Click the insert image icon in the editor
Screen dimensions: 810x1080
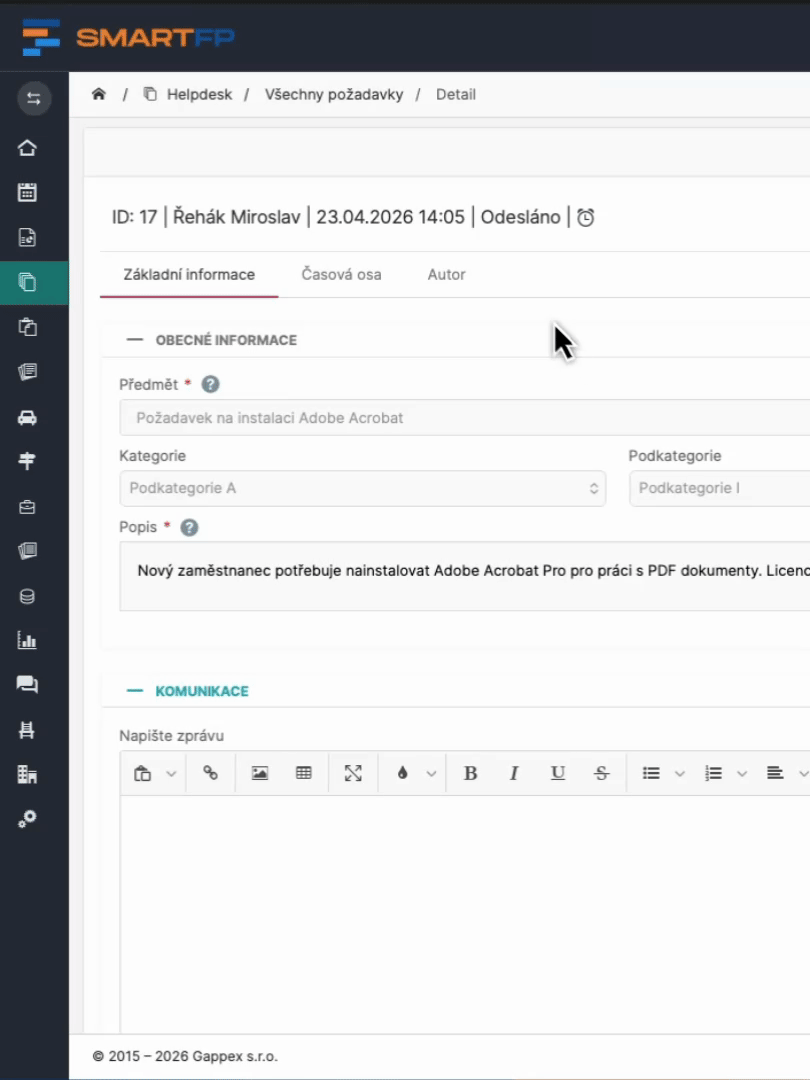click(260, 773)
